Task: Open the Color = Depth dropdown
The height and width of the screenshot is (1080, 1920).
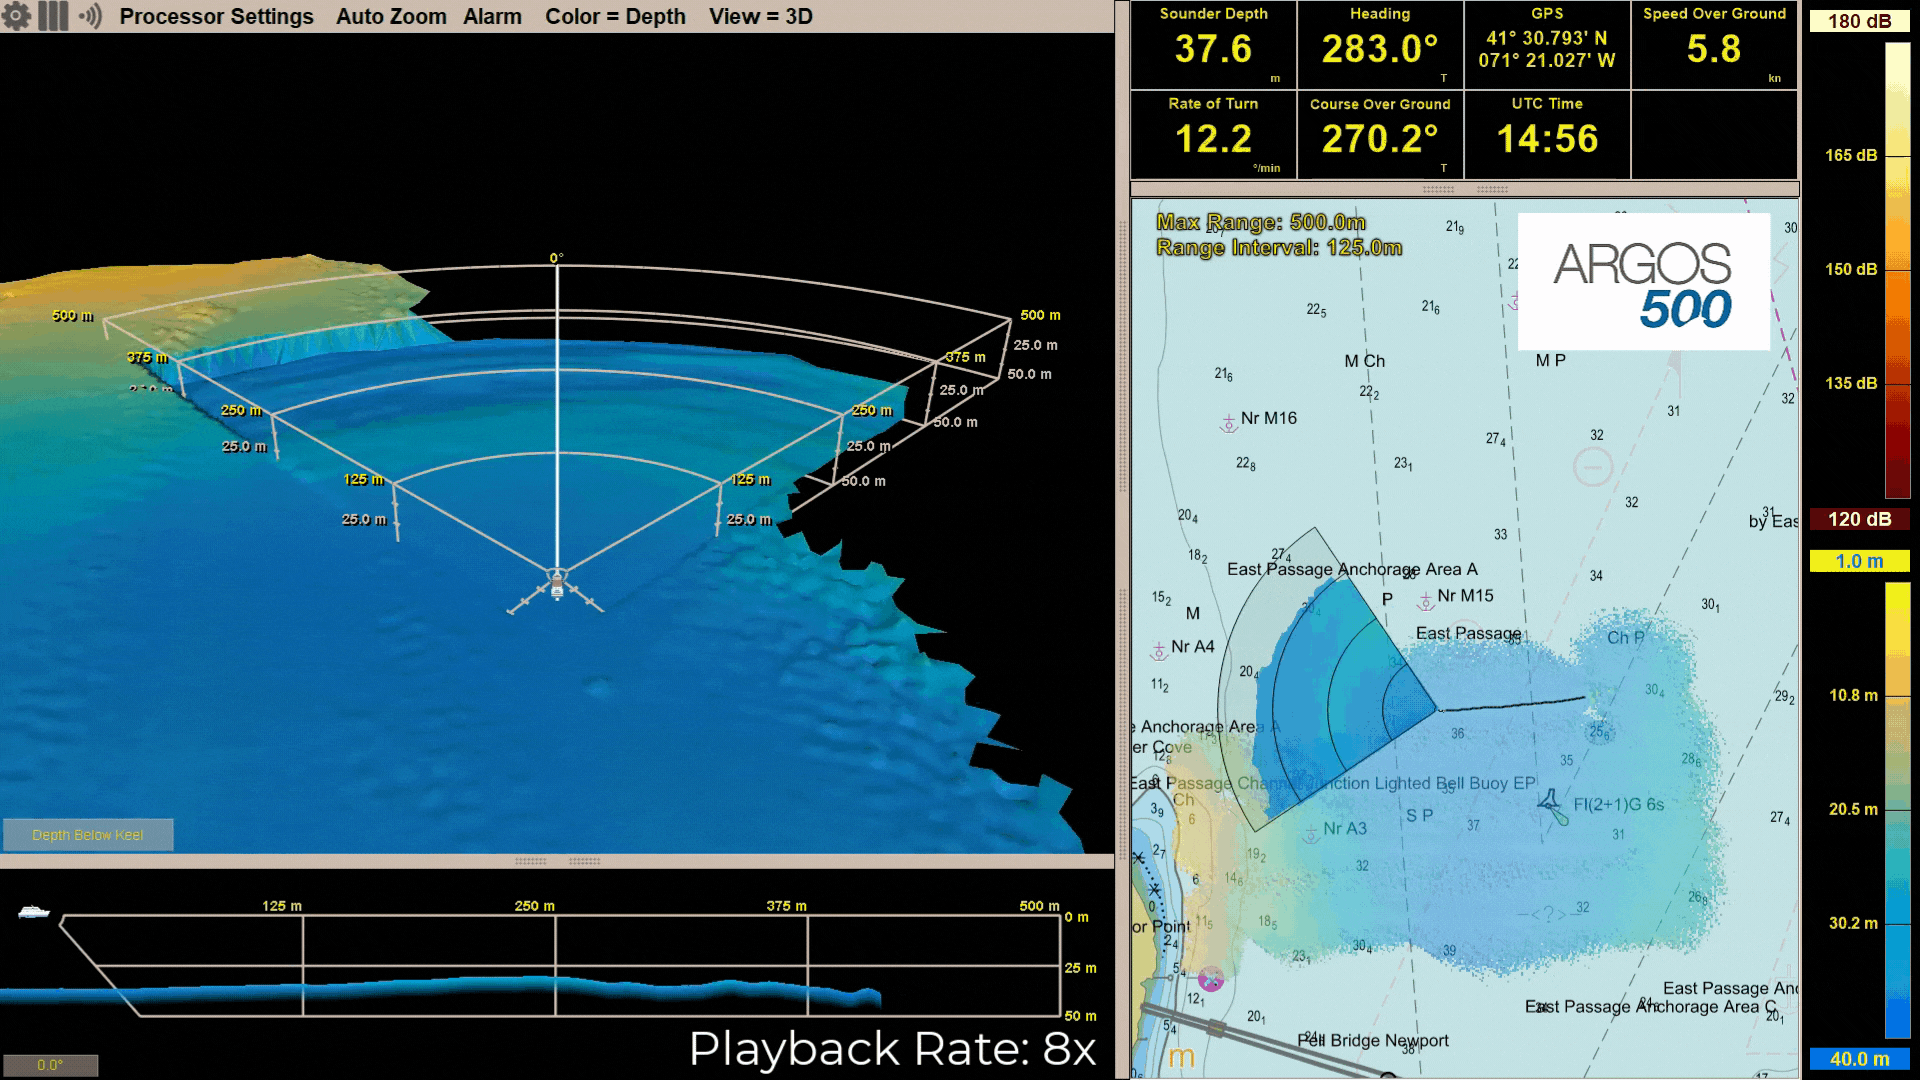Action: coord(615,16)
